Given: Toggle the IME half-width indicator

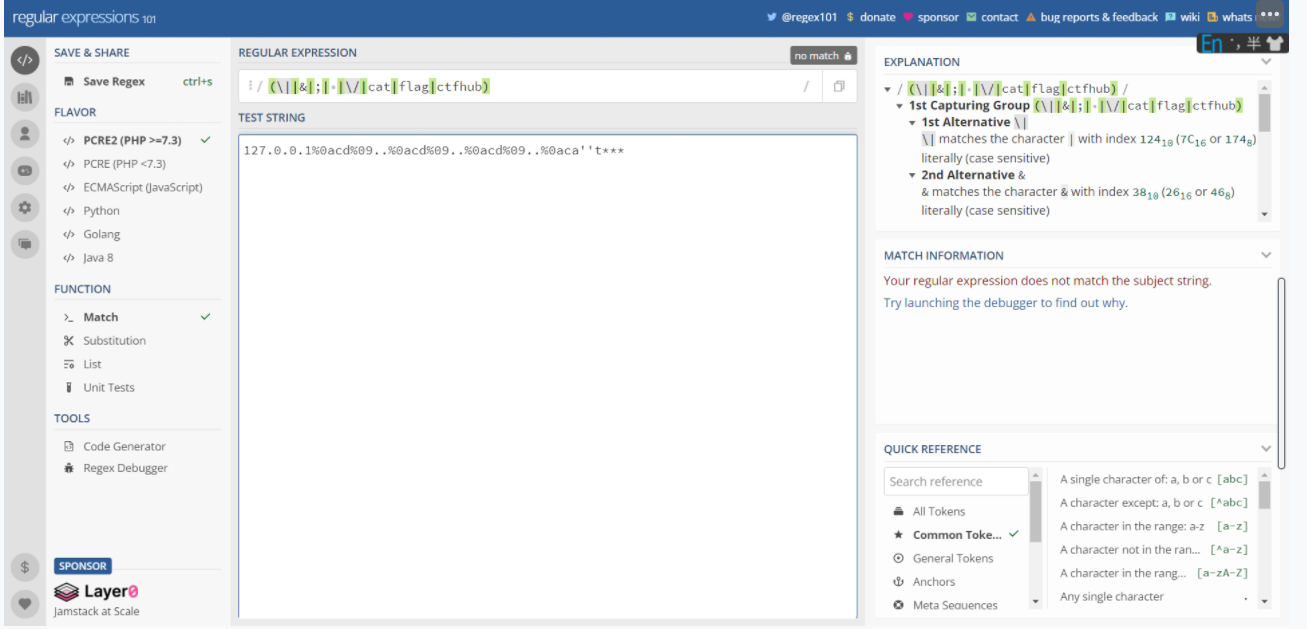Looking at the screenshot, I should coord(1253,43).
